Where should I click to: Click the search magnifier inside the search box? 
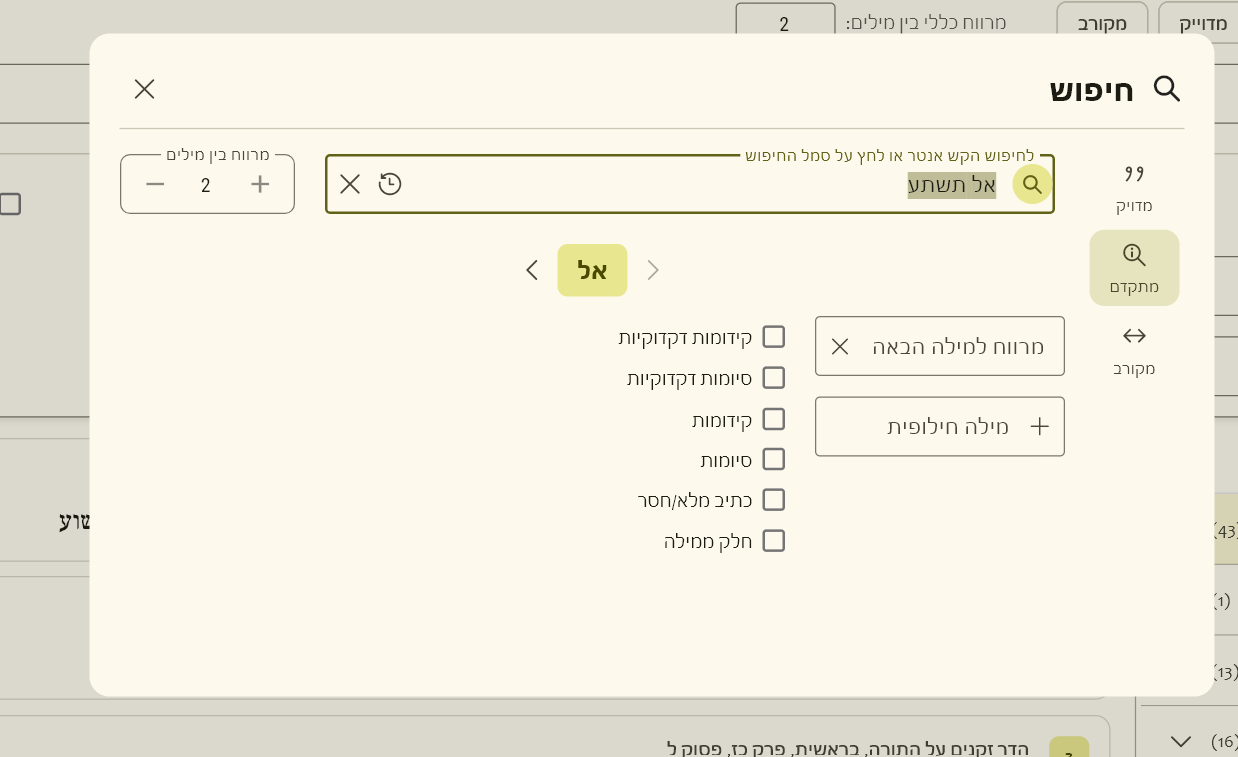(1031, 184)
